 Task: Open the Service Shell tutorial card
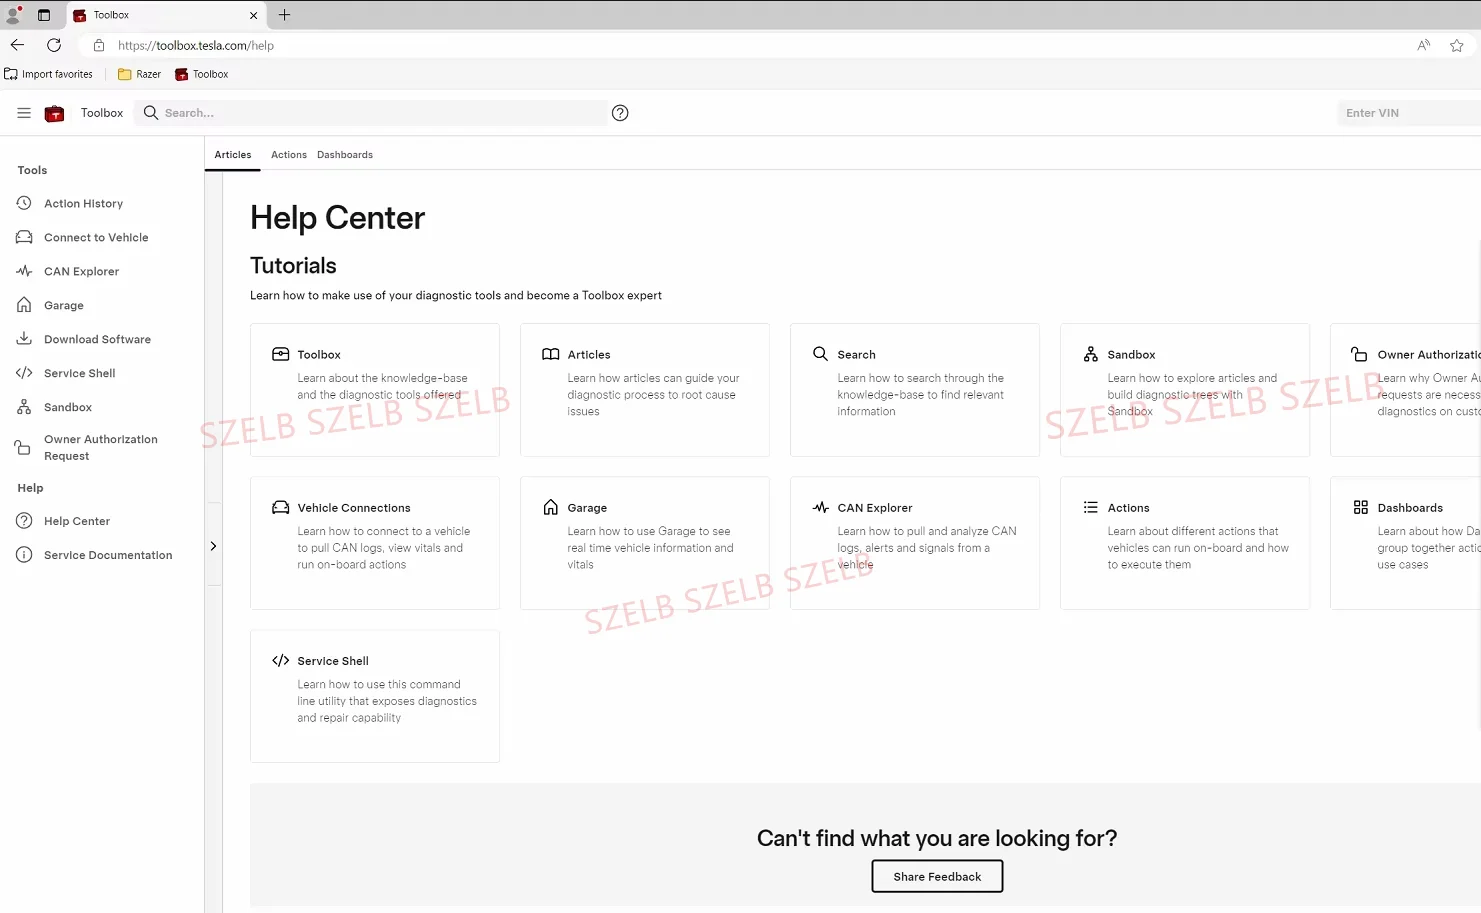pos(375,696)
